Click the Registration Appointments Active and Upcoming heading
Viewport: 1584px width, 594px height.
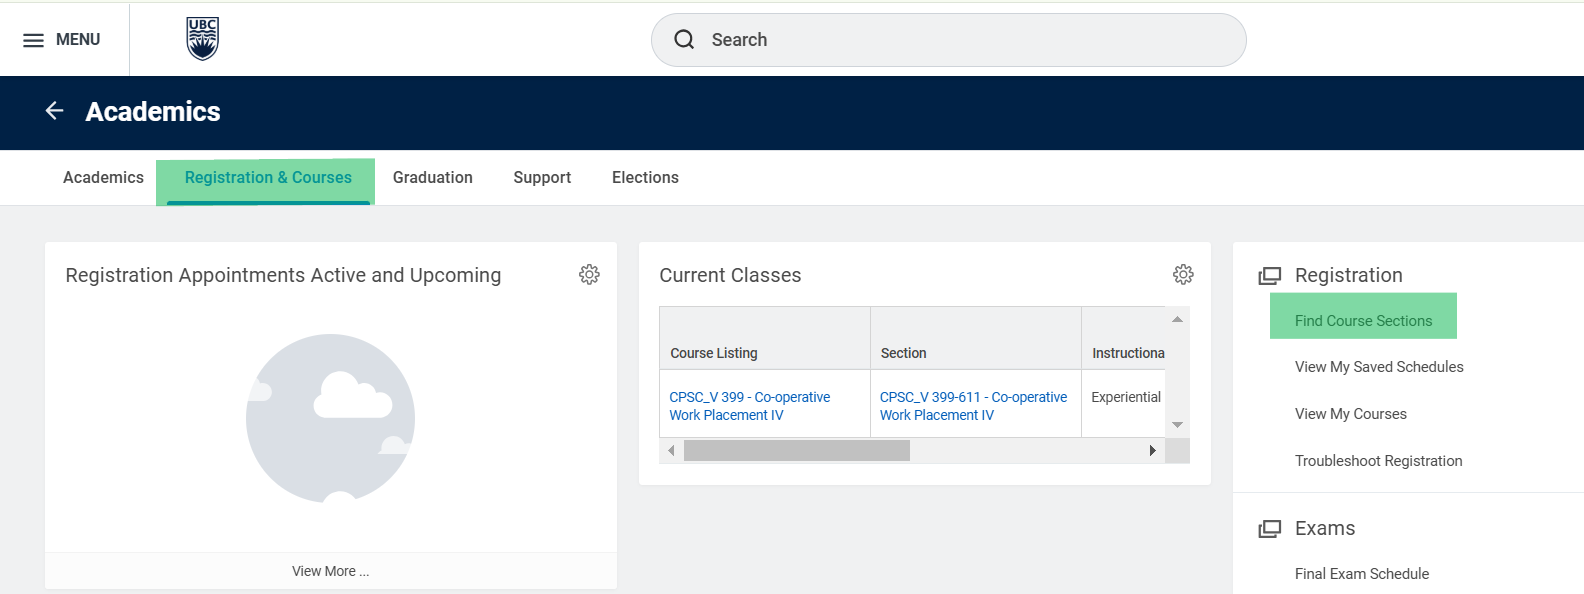coord(283,275)
